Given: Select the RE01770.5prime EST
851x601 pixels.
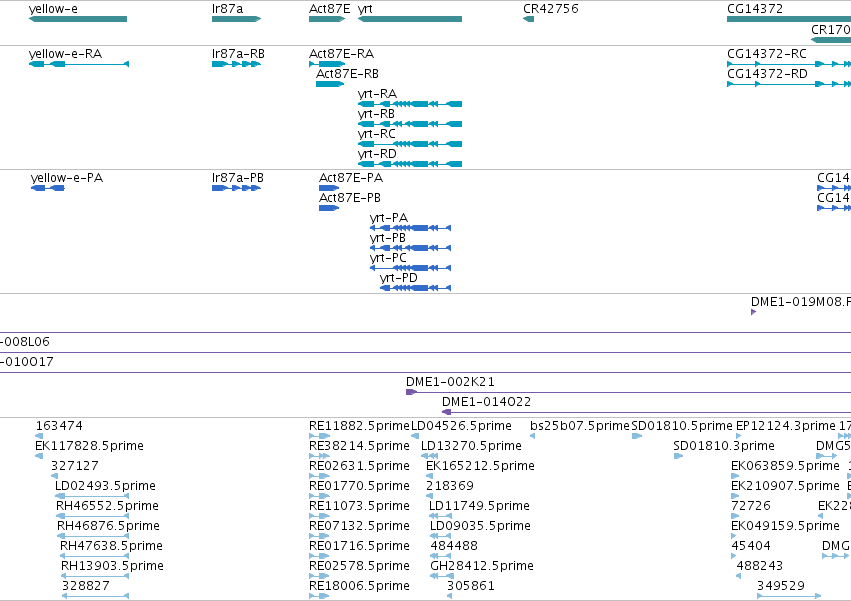Looking at the screenshot, I should pyautogui.click(x=319, y=496).
